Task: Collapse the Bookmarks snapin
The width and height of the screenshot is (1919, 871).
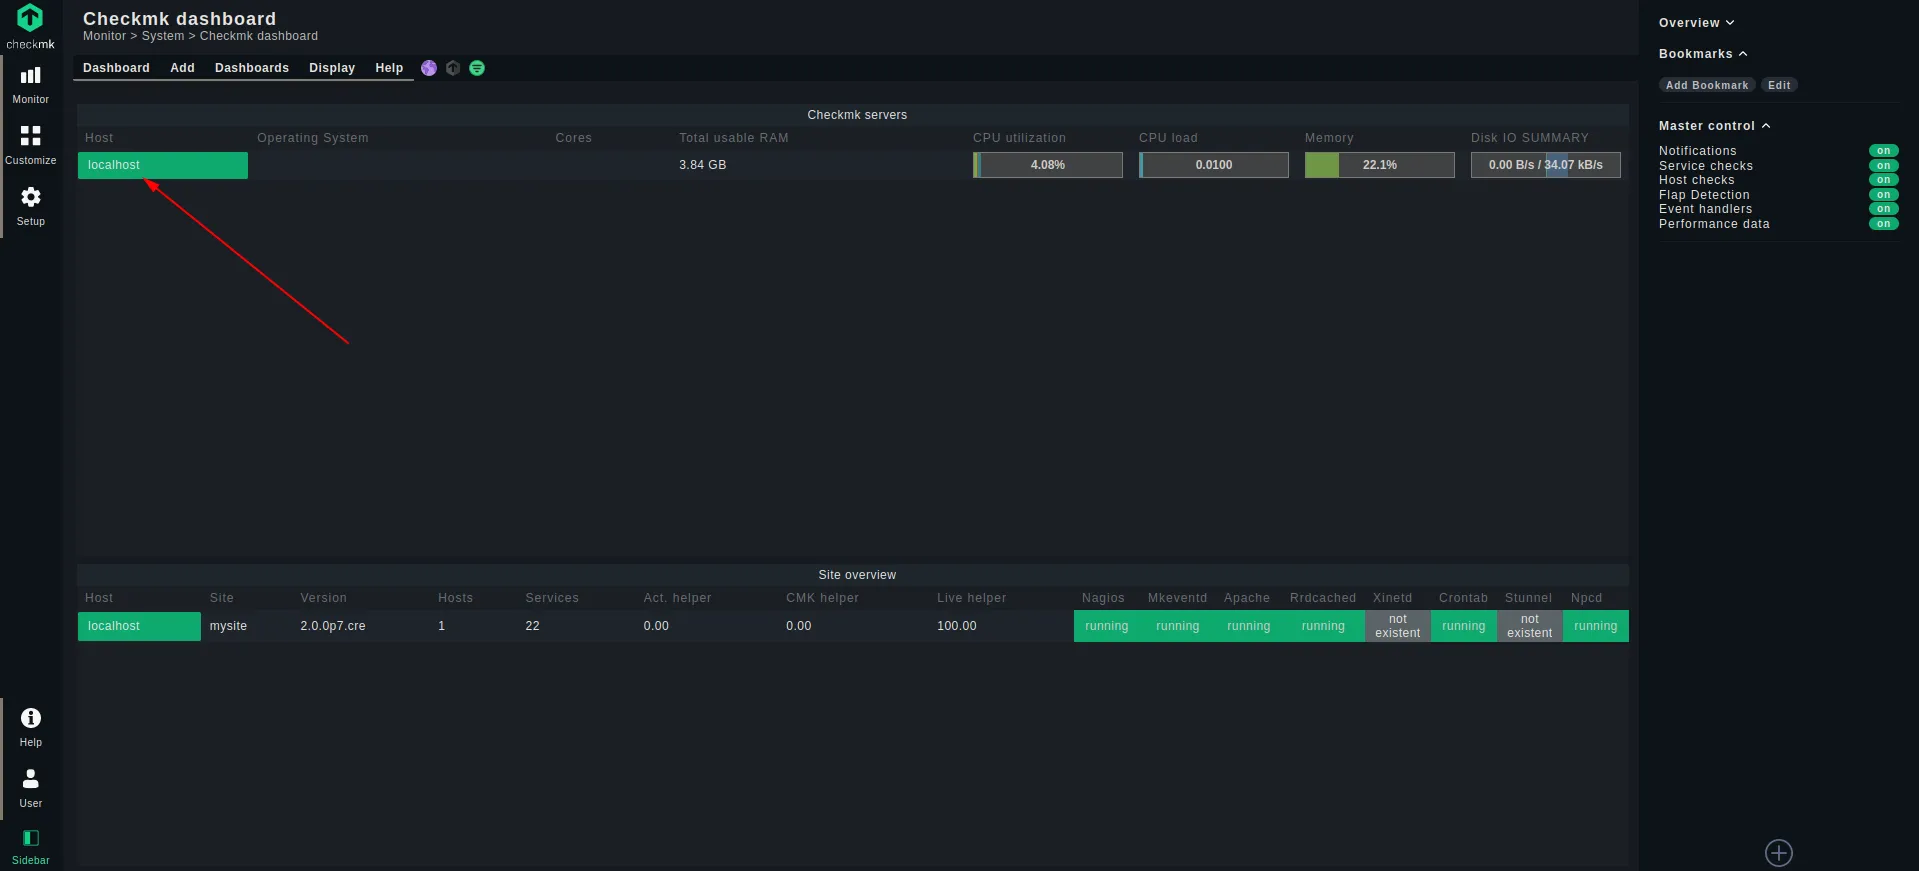Action: (x=1703, y=54)
